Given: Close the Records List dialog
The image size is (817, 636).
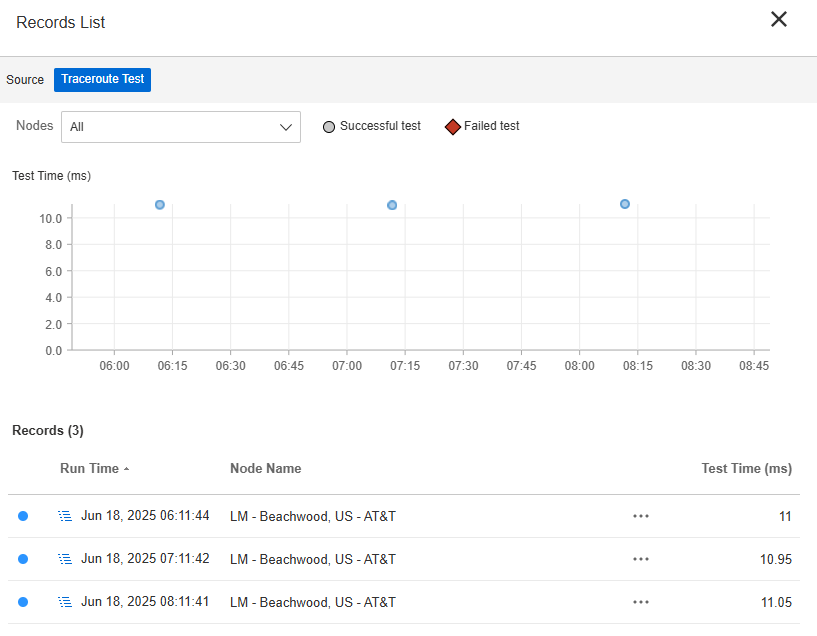Looking at the screenshot, I should [x=779, y=19].
